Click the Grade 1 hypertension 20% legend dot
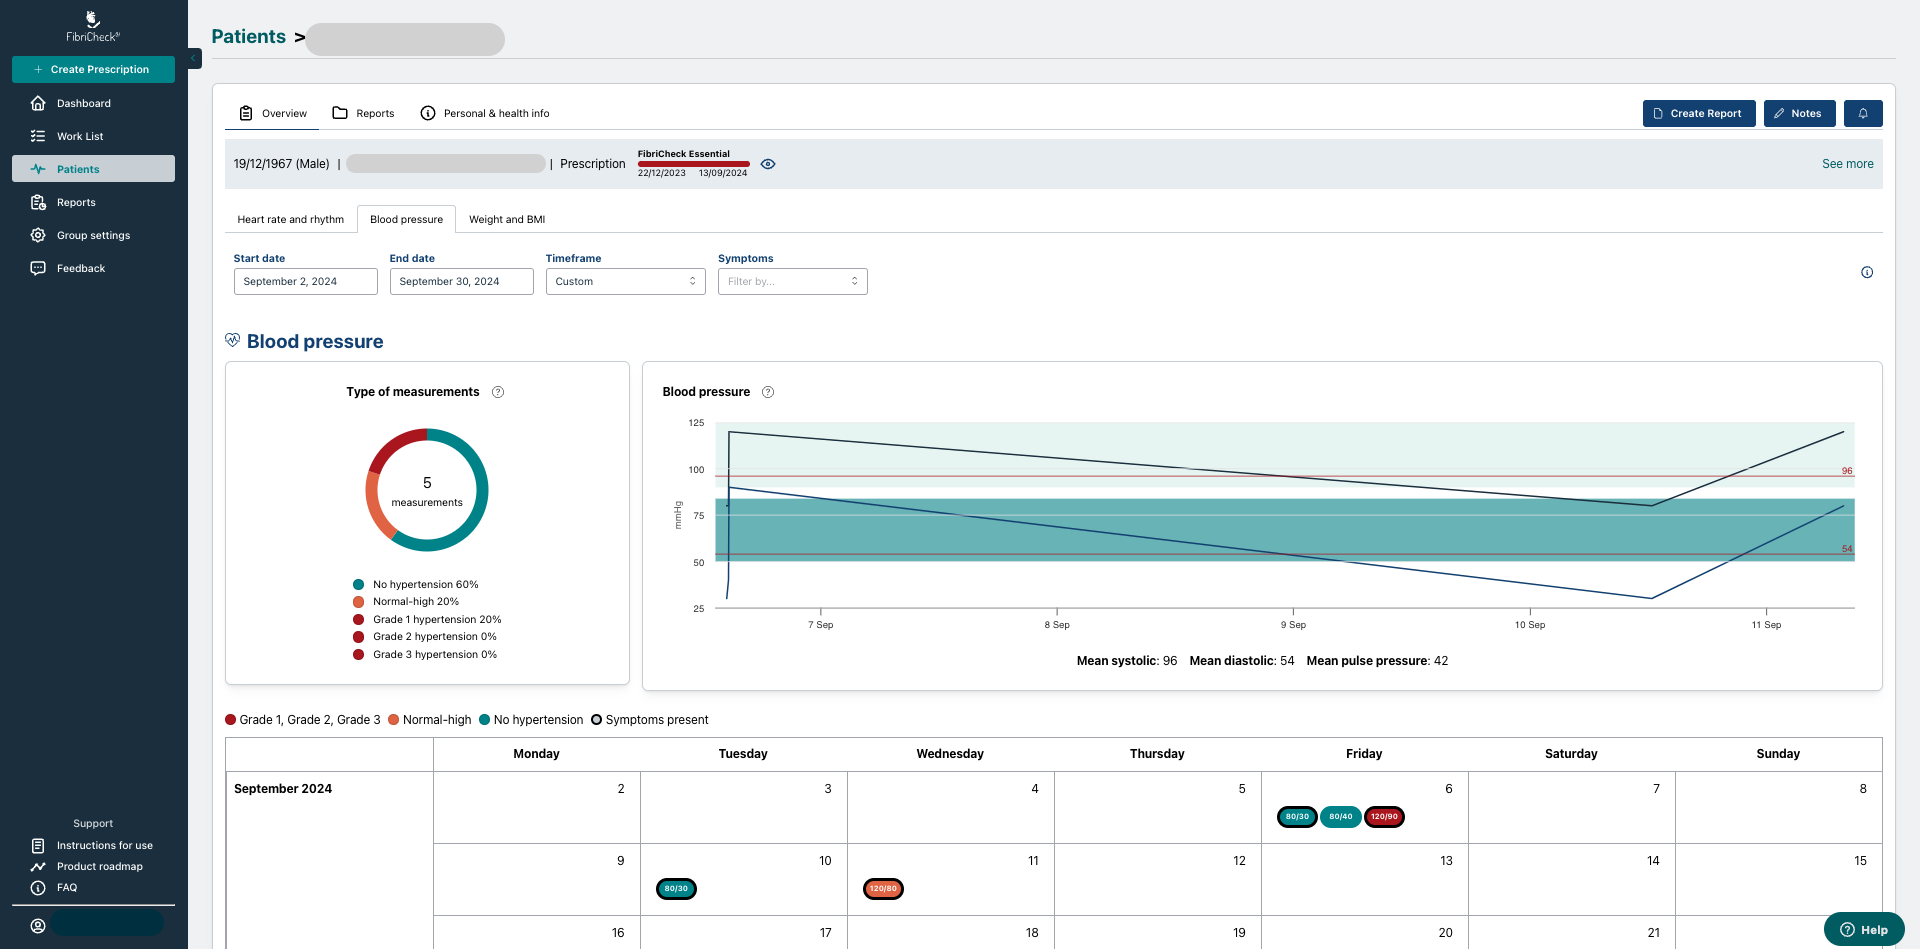 click(358, 620)
